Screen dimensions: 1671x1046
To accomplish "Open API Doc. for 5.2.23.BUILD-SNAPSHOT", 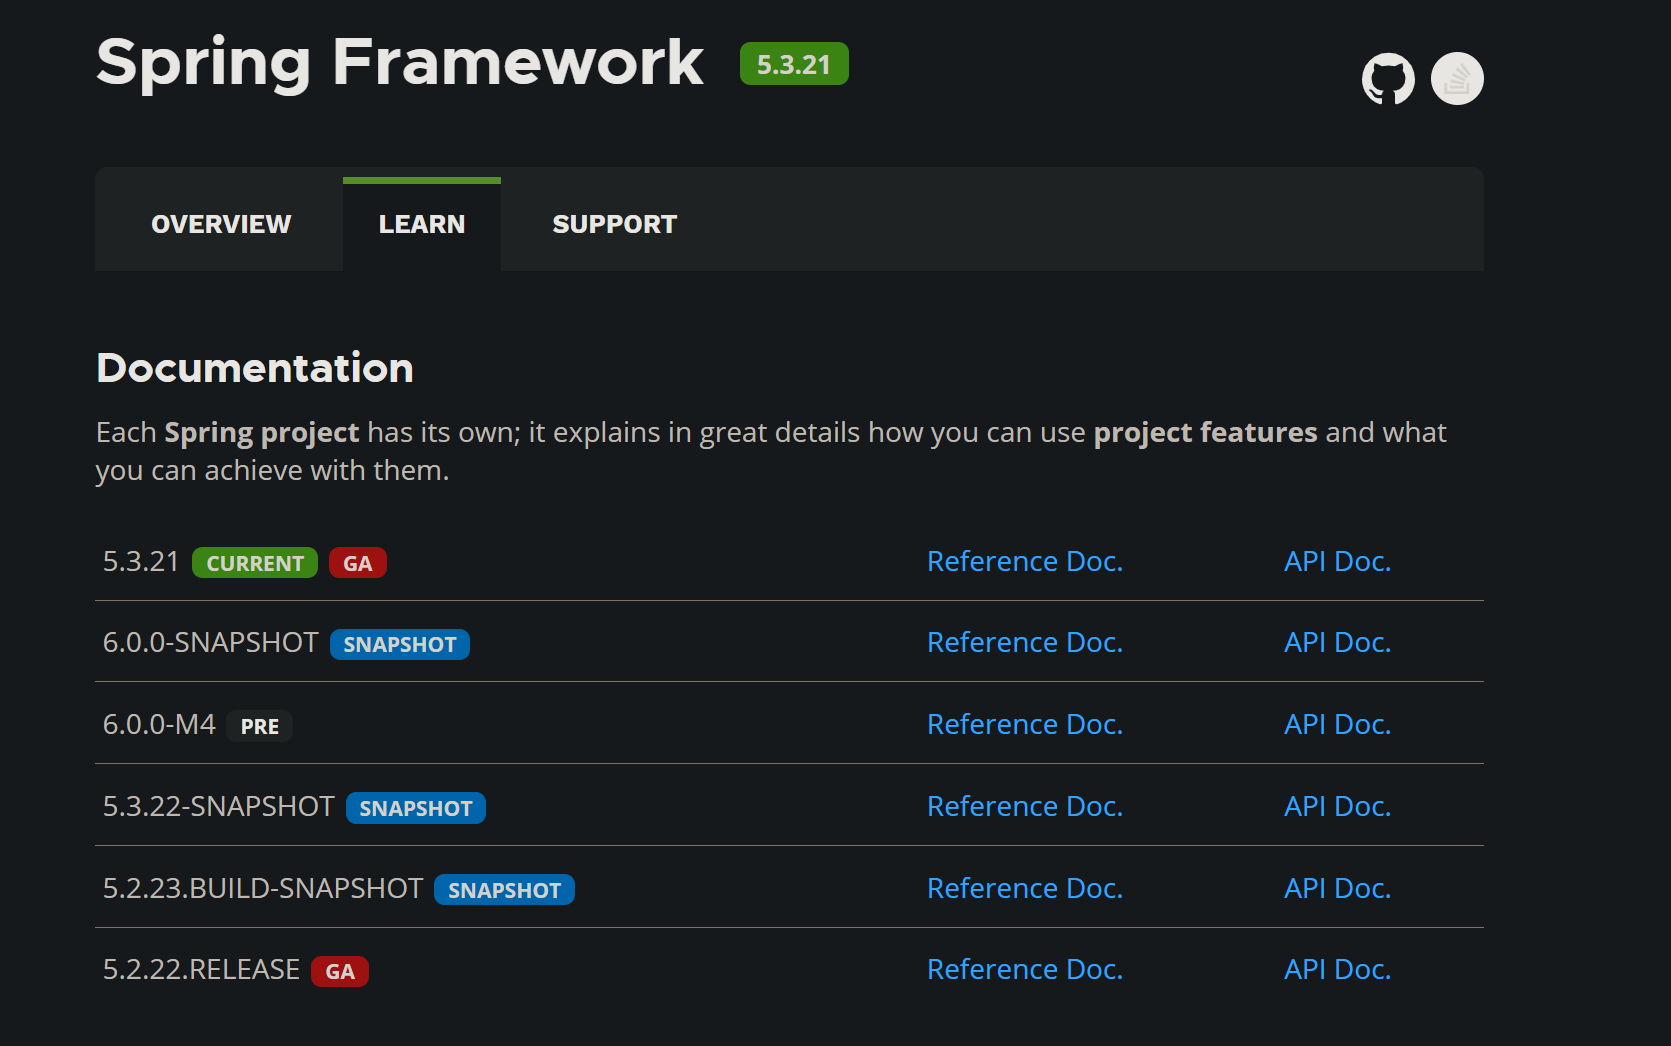I will coord(1337,888).
